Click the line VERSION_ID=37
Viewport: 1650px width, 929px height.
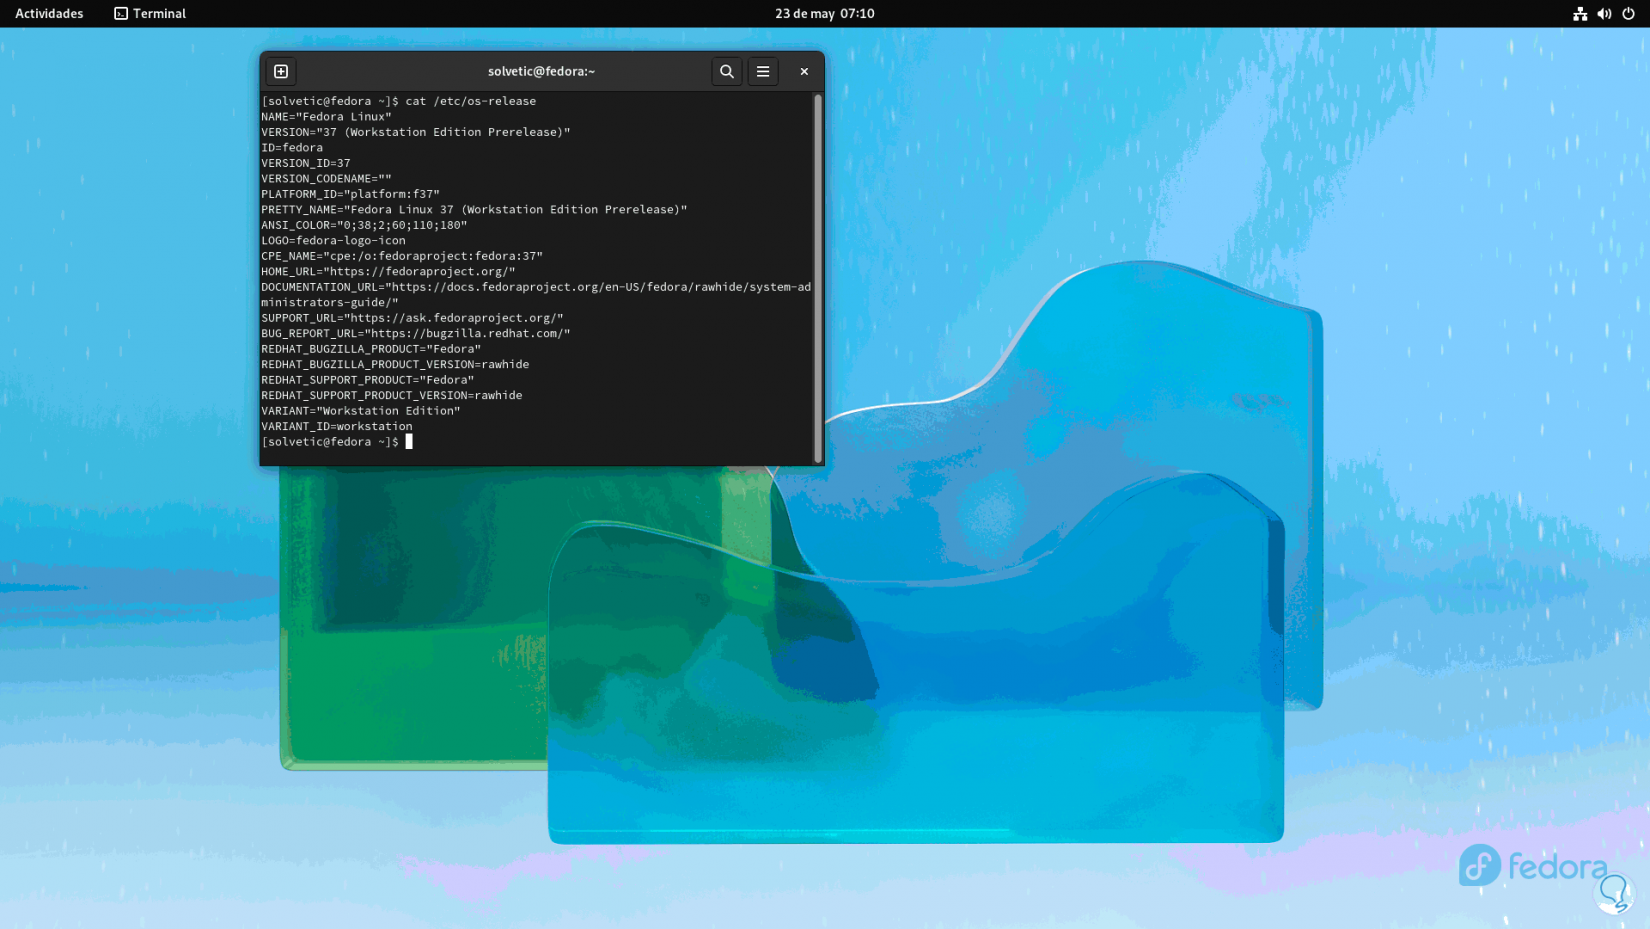[x=306, y=163]
